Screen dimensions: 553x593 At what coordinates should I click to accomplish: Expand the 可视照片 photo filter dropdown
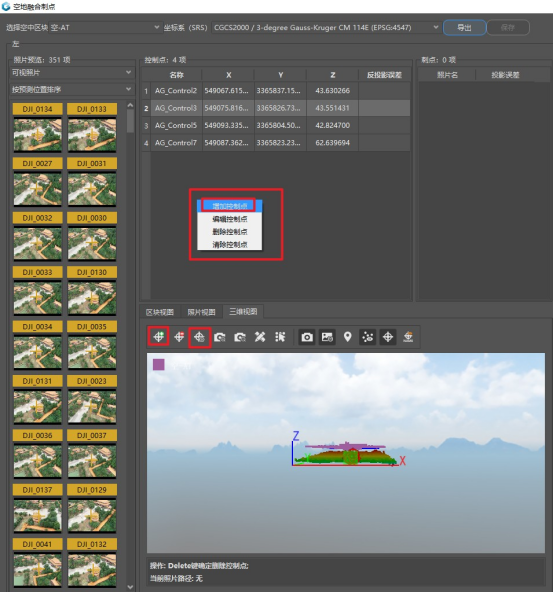[x=71, y=73]
